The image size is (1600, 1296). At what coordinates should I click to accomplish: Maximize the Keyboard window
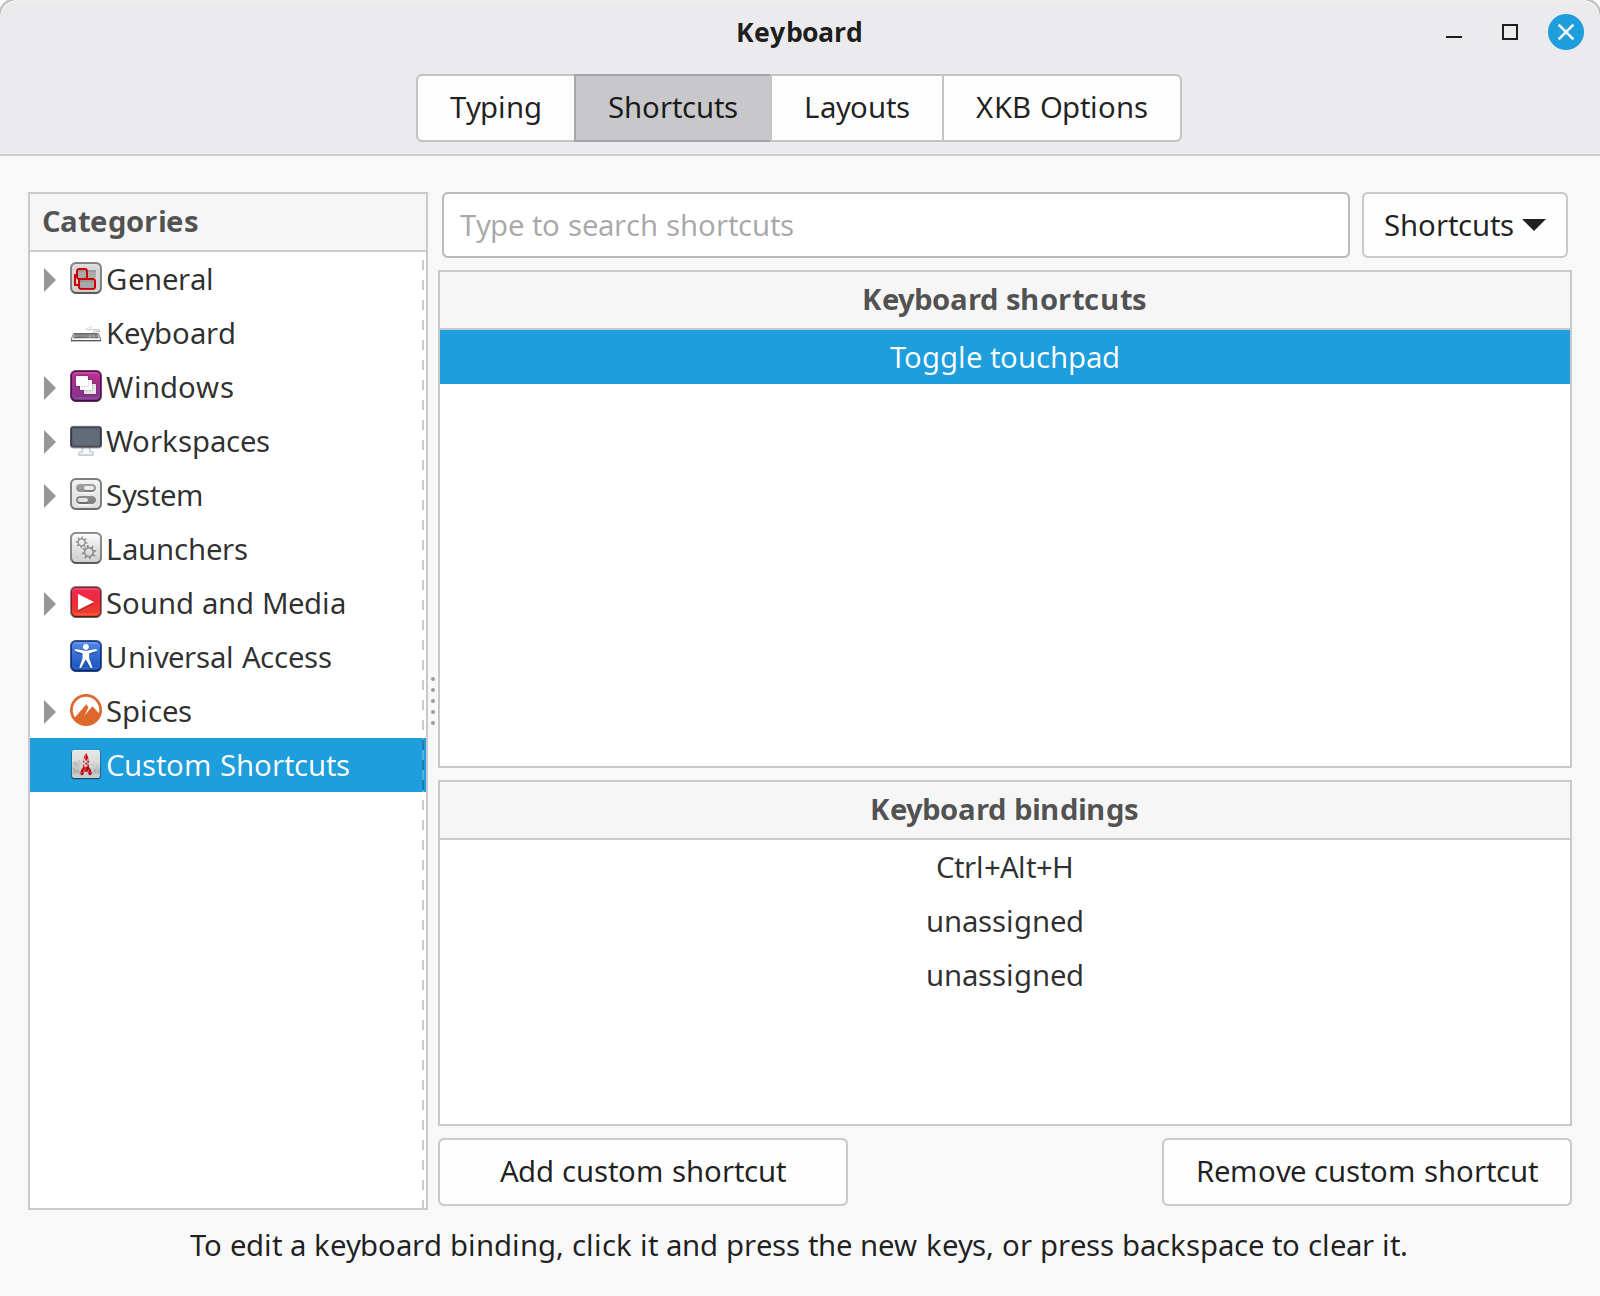pyautogui.click(x=1510, y=32)
